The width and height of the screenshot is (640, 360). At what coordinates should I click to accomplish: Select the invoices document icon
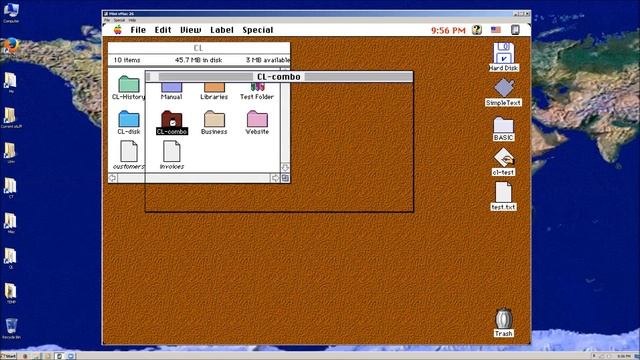[171, 151]
